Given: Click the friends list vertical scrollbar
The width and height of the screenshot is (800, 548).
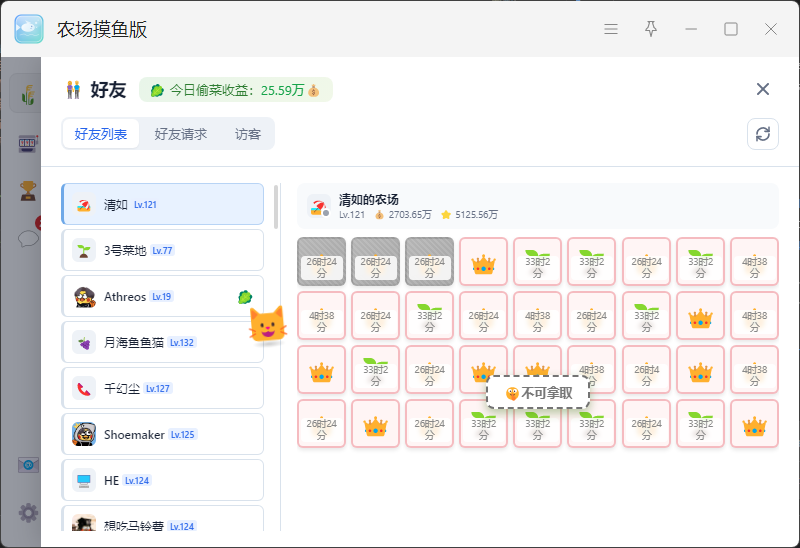Looking at the screenshot, I should coord(276,207).
